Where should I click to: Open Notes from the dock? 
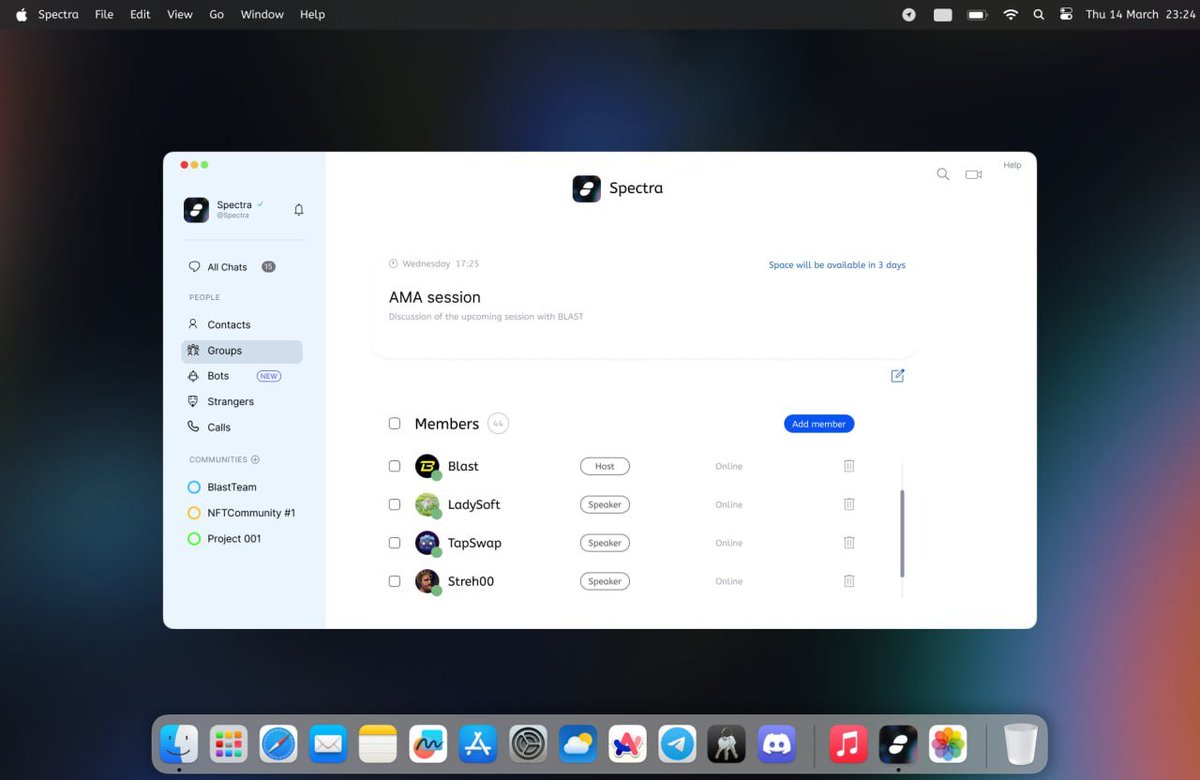pyautogui.click(x=378, y=744)
